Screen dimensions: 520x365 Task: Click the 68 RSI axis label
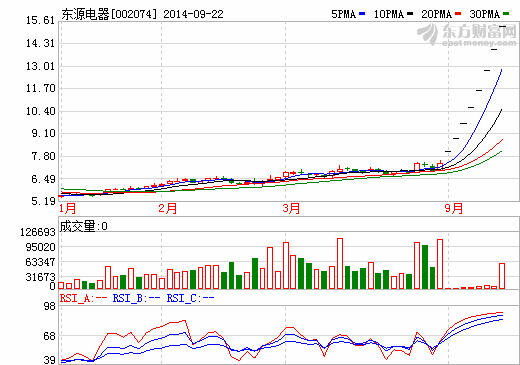pos(50,336)
